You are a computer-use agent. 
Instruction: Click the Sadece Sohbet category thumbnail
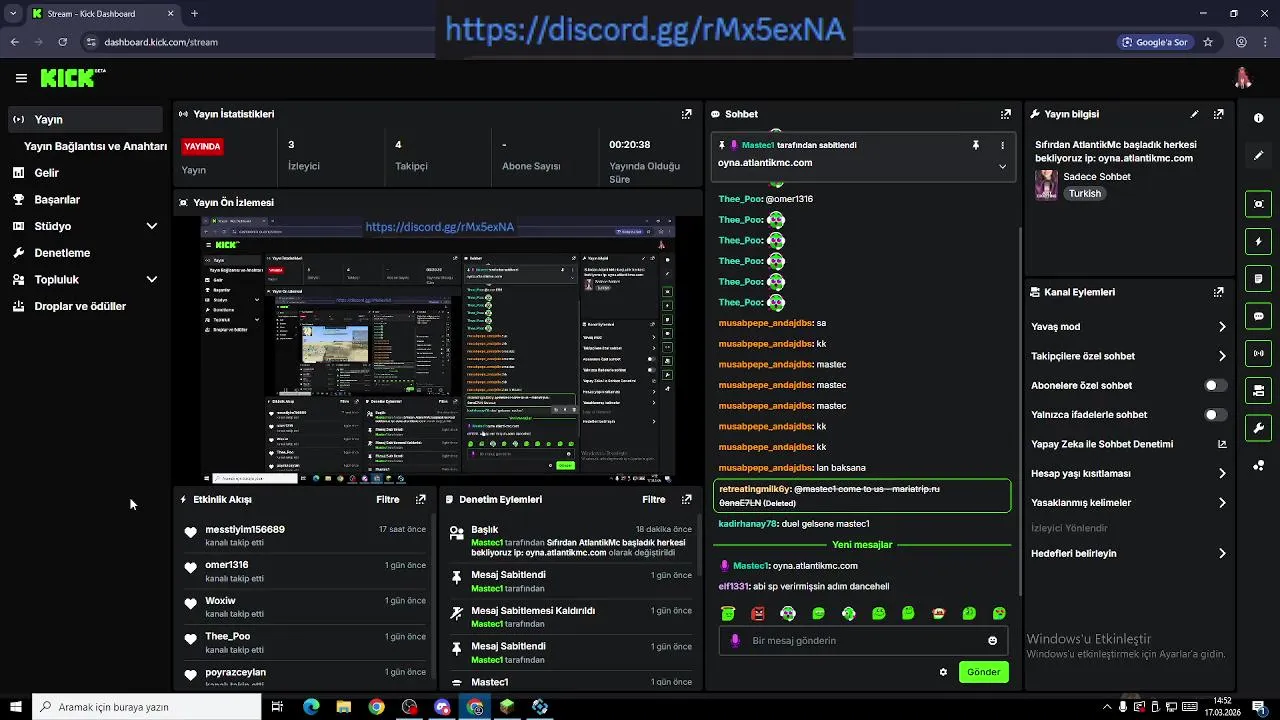(x=1046, y=184)
